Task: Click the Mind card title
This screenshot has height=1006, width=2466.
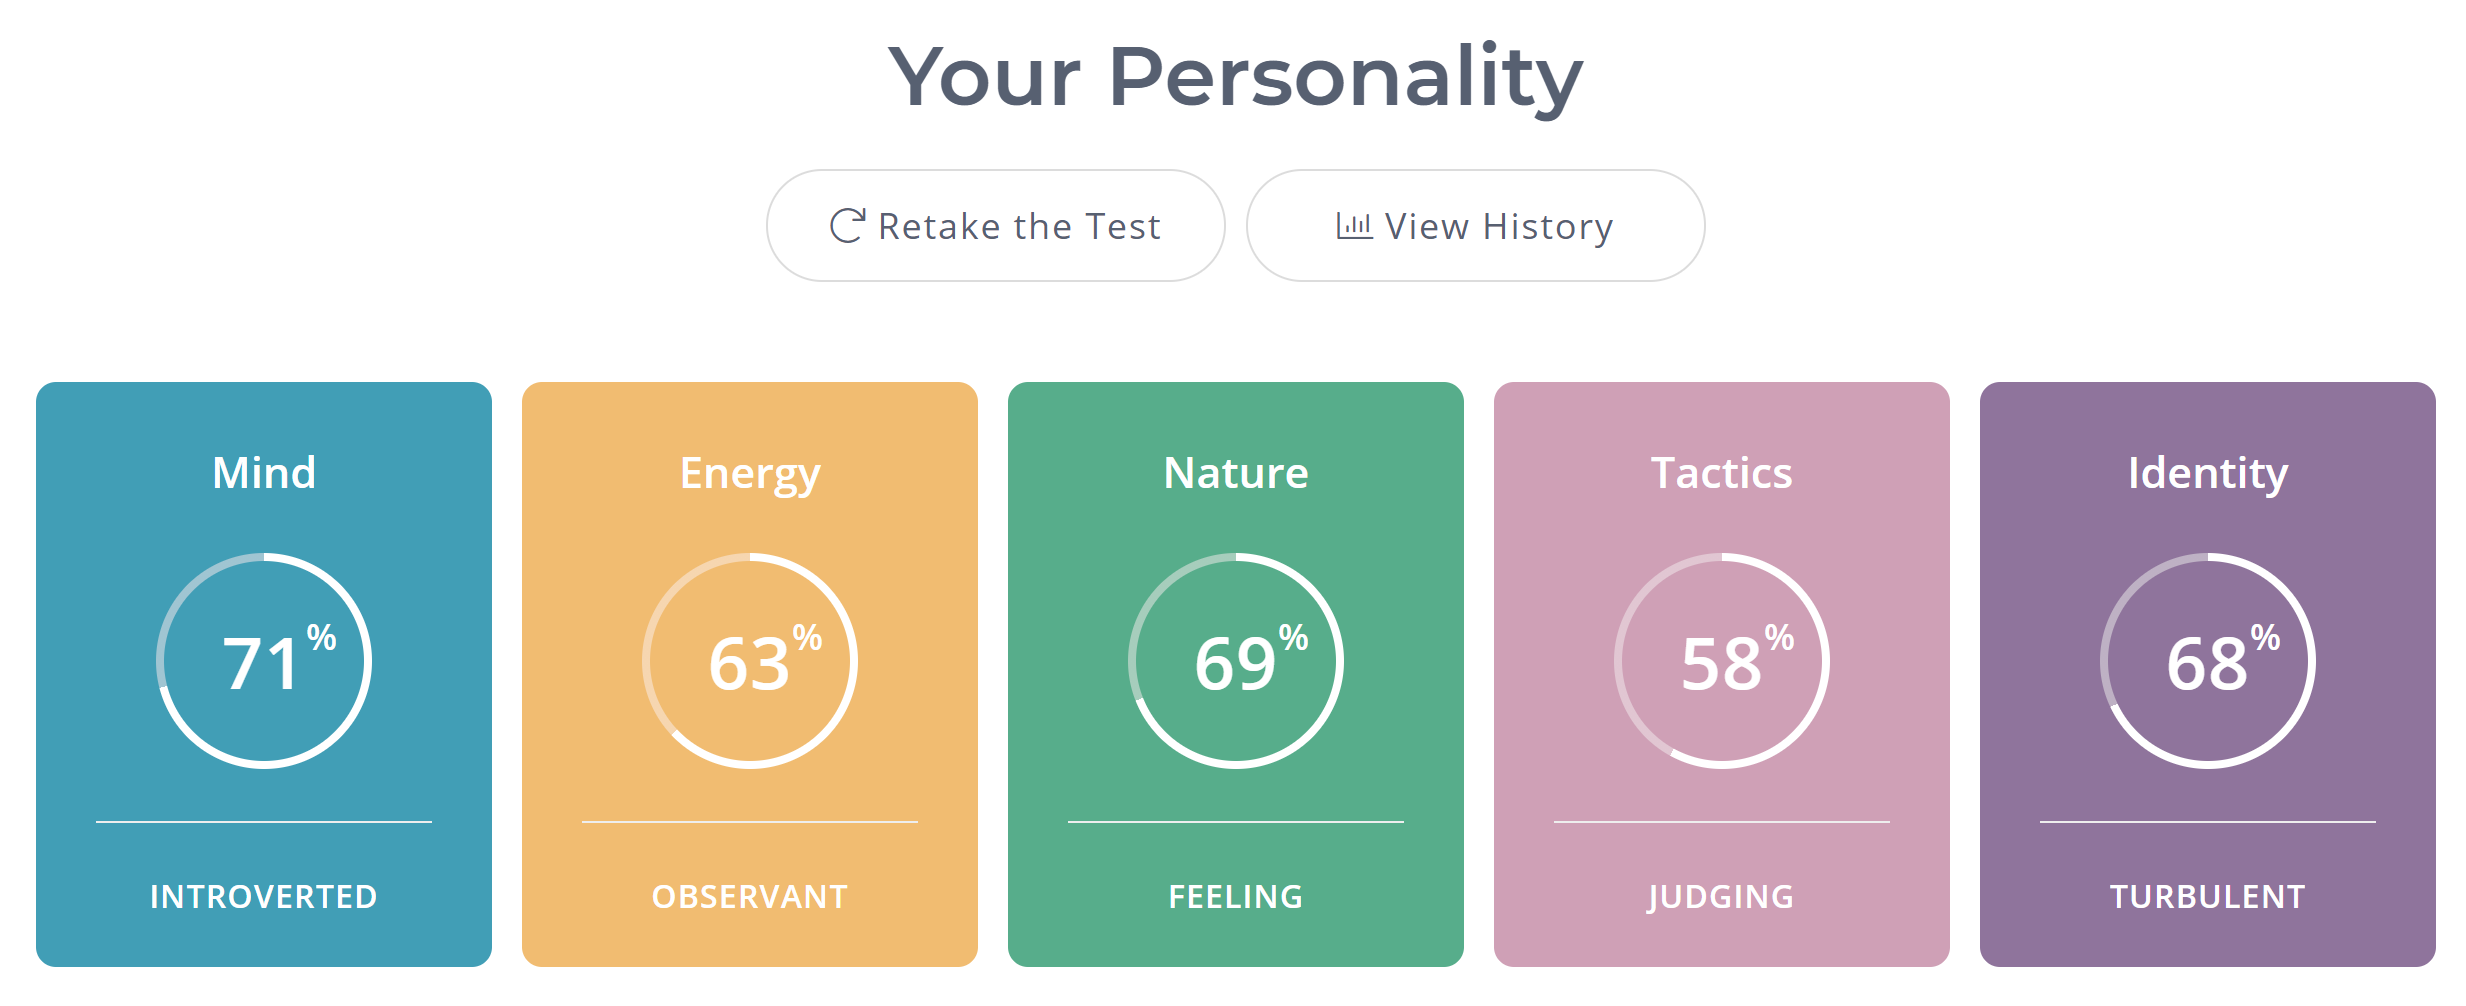Action: point(264,473)
